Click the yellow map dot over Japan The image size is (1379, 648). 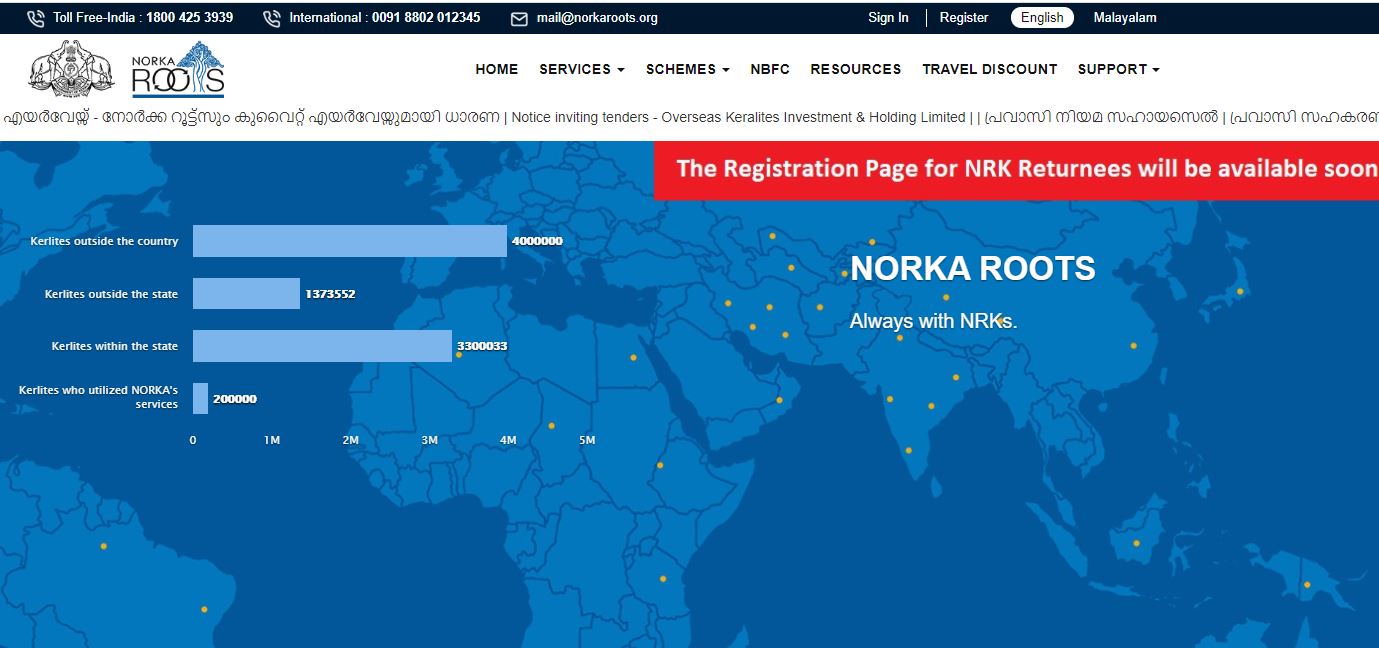click(x=1240, y=292)
